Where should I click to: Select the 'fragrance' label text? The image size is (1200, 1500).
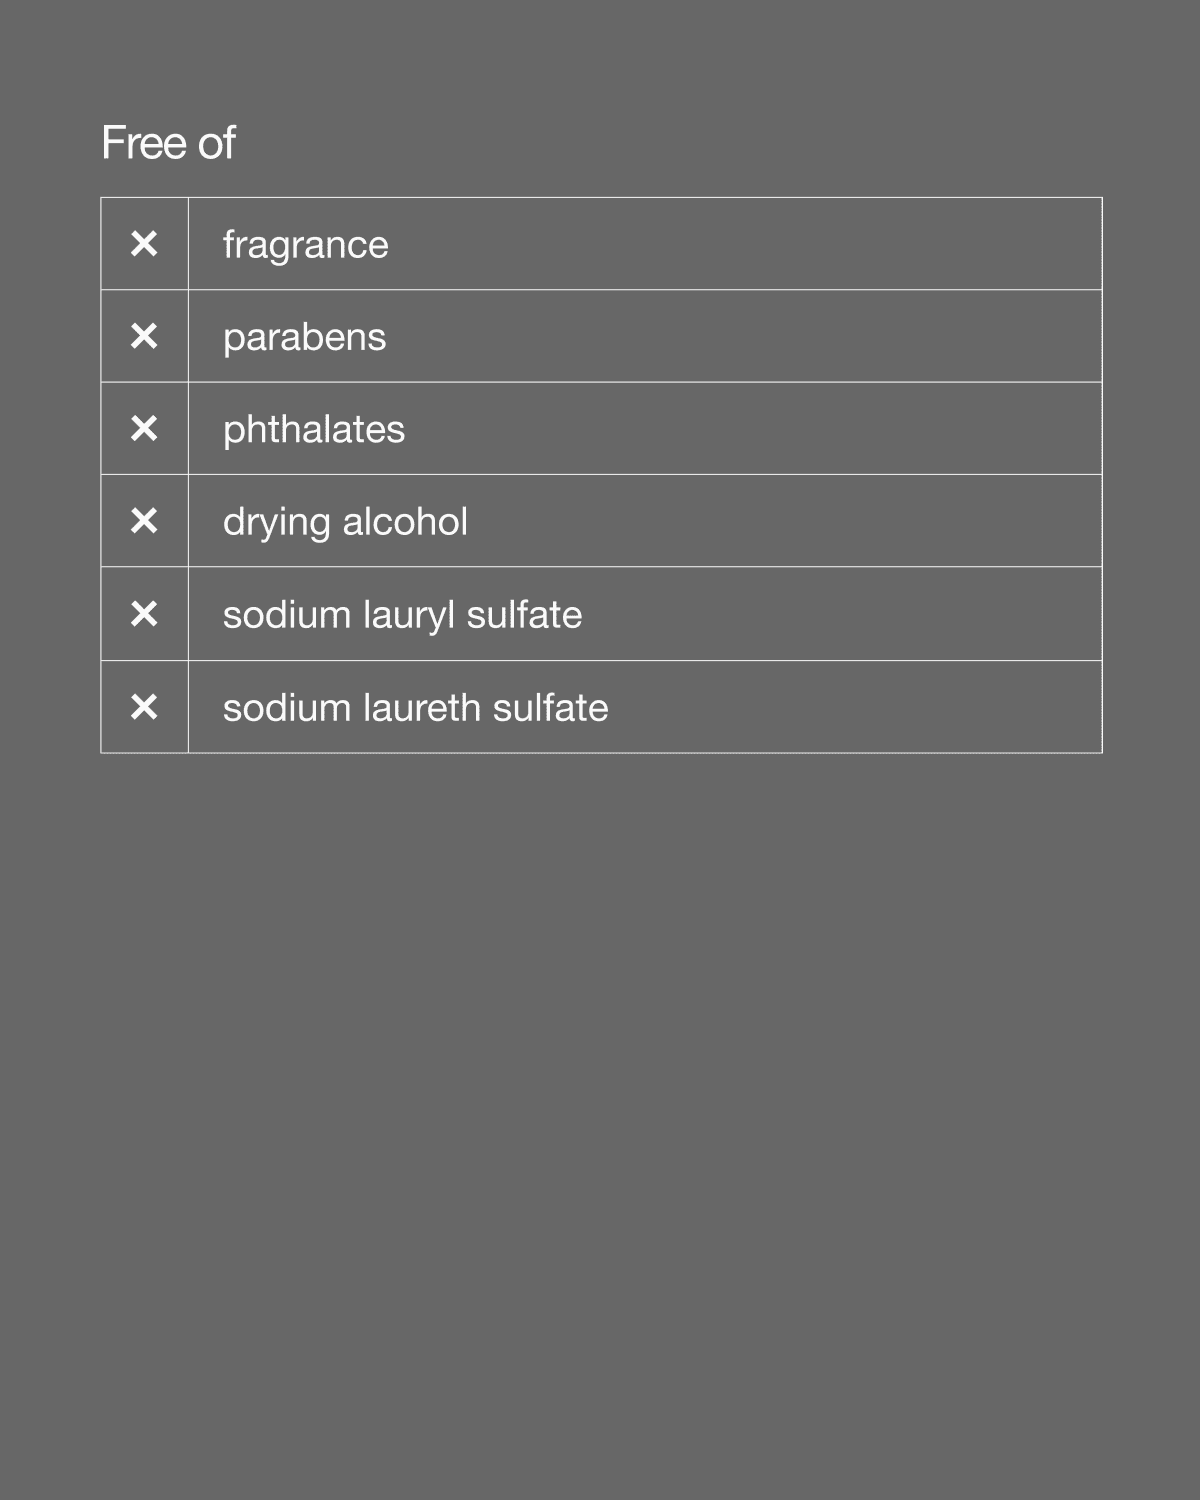[x=305, y=245]
